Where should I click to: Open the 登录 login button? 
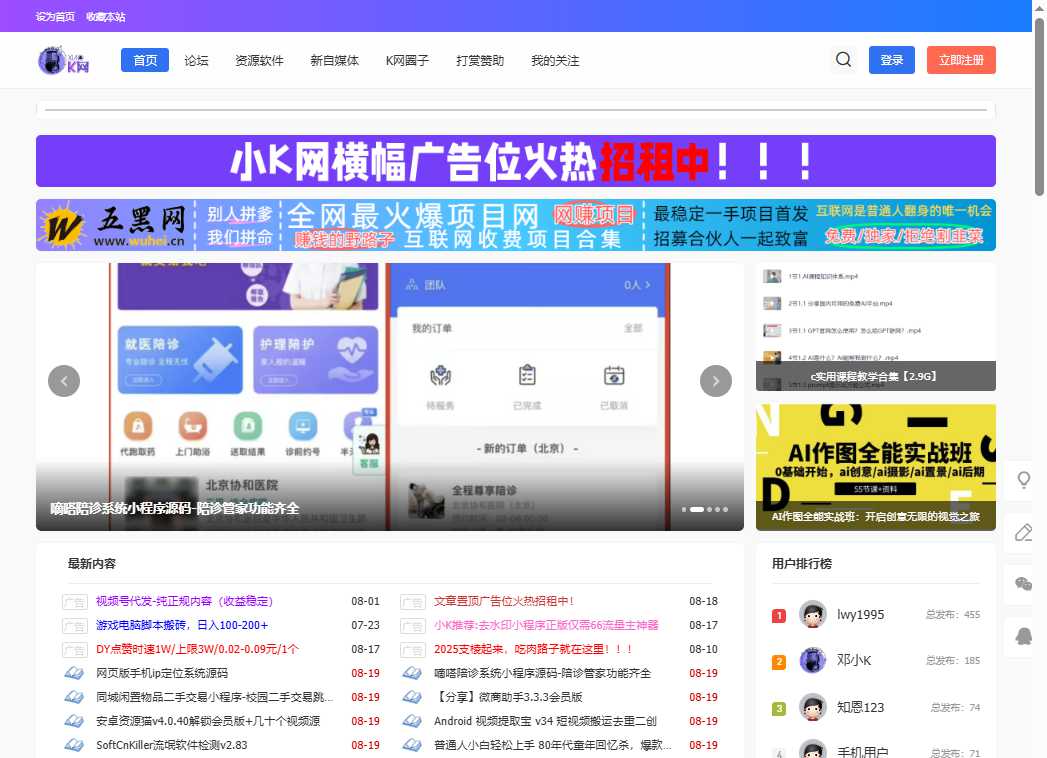pyautogui.click(x=891, y=59)
